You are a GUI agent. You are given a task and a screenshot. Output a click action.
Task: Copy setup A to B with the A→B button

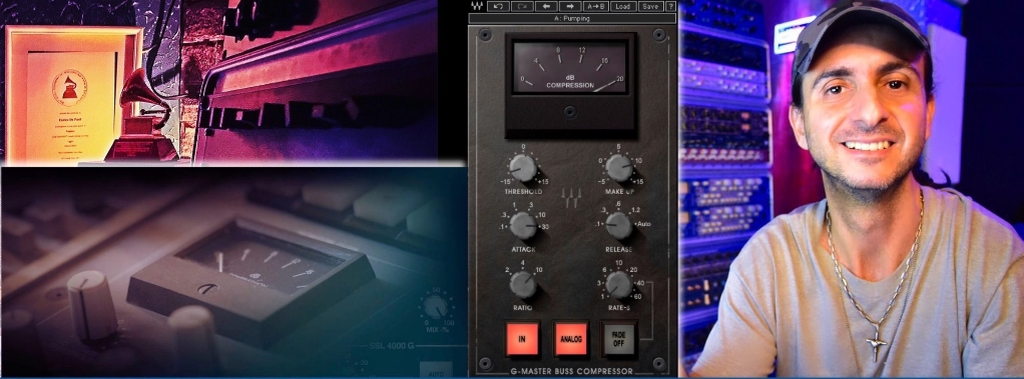596,6
